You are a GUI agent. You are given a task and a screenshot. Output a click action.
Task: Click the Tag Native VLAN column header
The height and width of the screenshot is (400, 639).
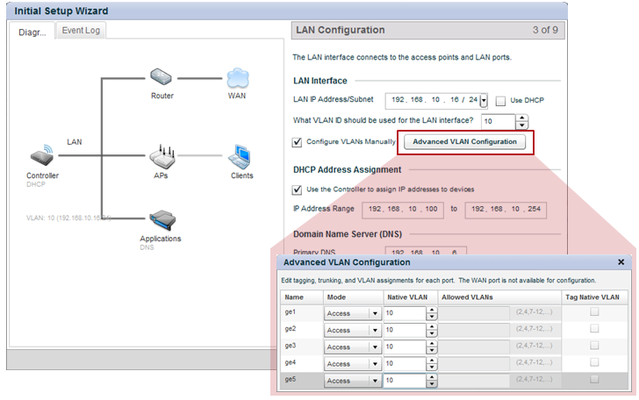coord(594,297)
